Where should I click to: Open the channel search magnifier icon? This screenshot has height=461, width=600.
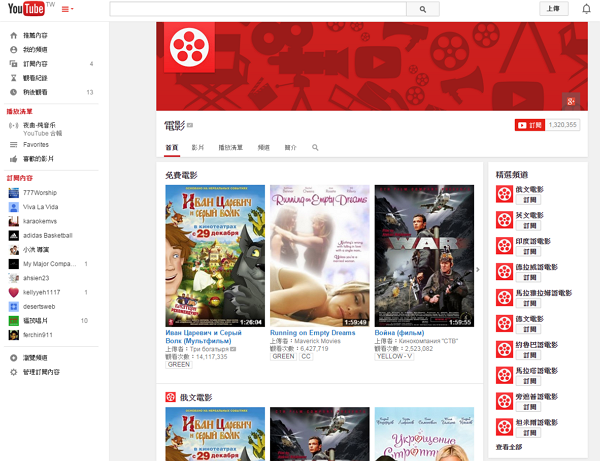[x=315, y=147]
